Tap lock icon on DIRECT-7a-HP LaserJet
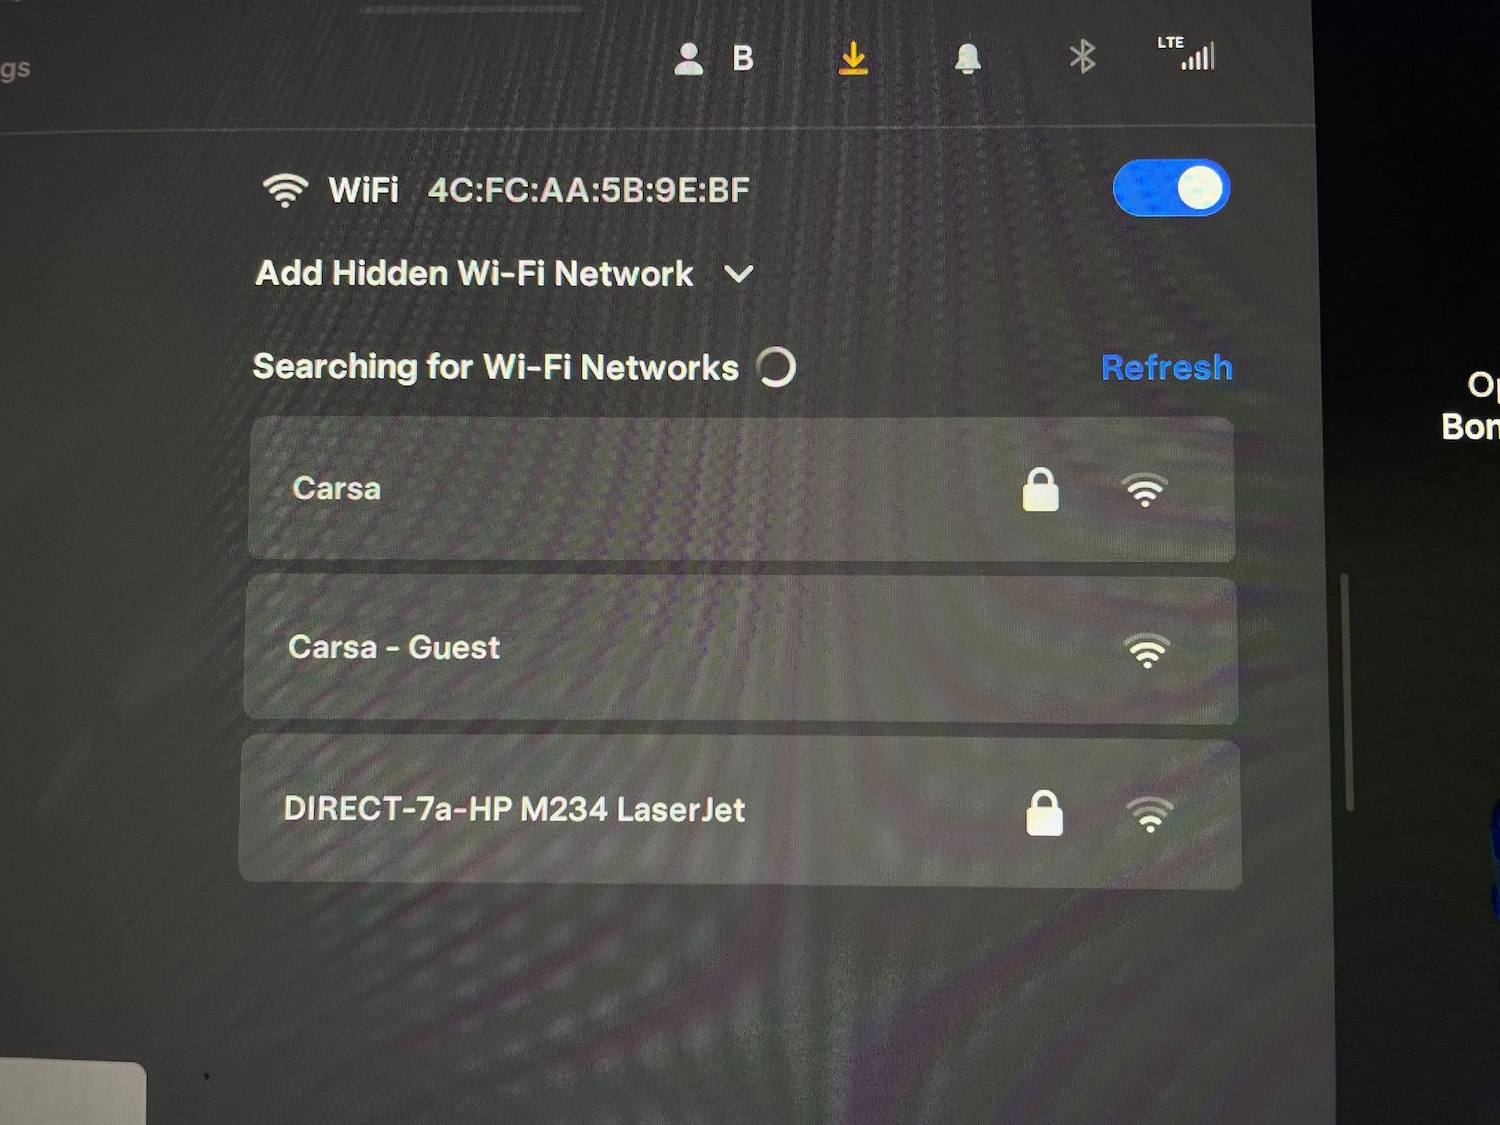 coord(1044,813)
